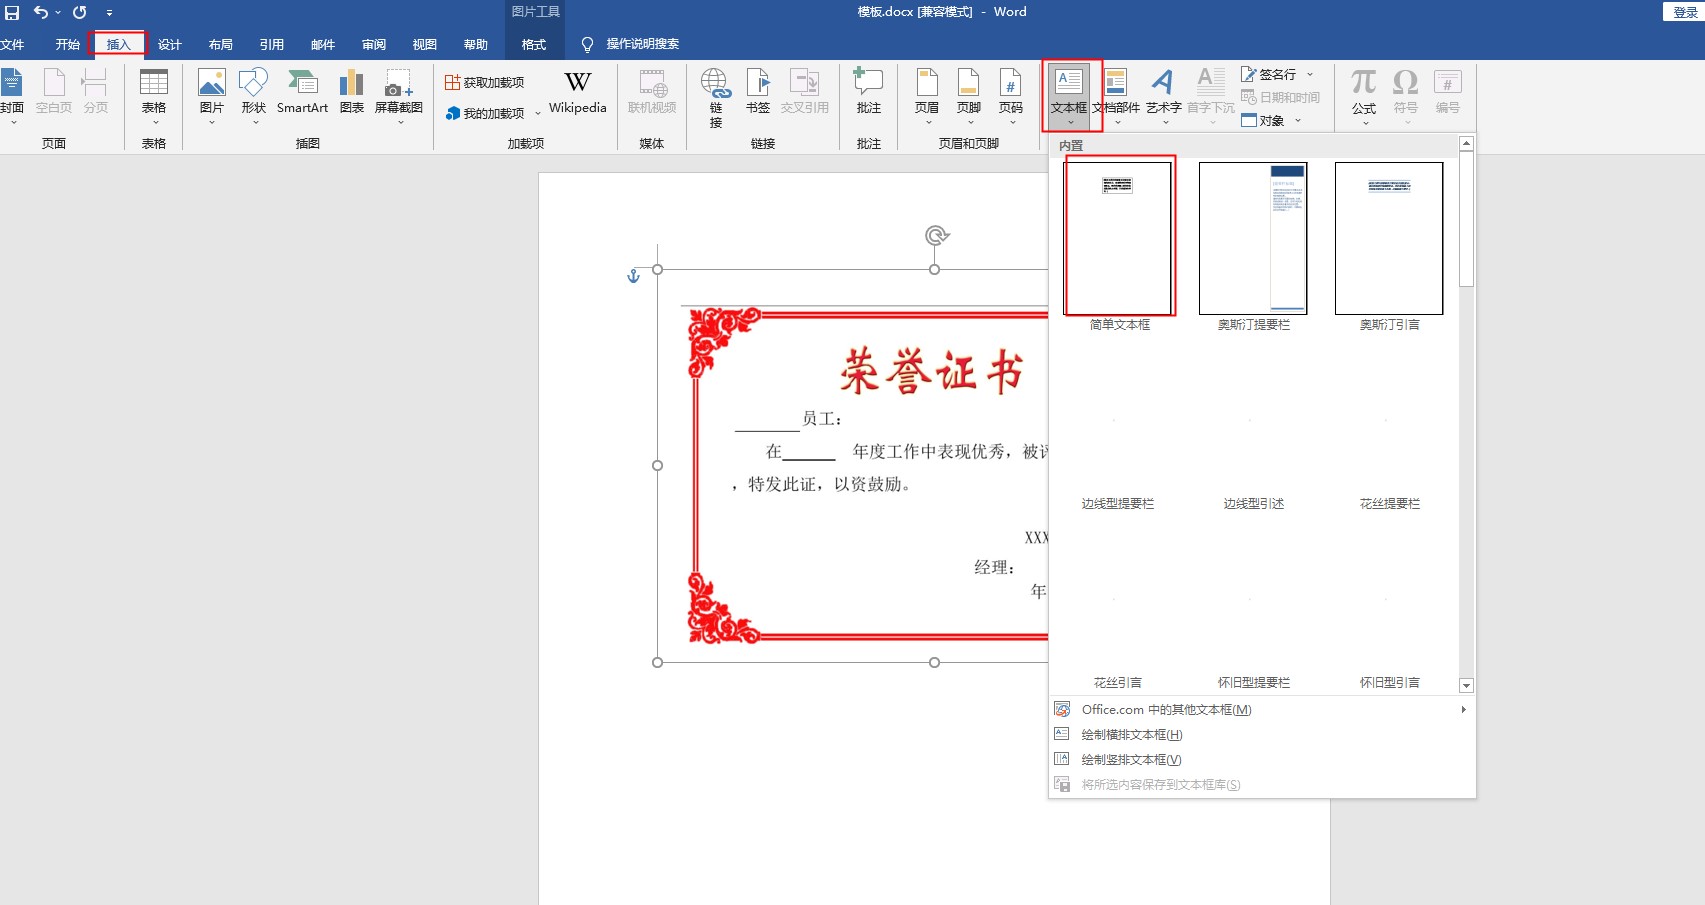Expand My Add-ins dropdown arrow
This screenshot has width=1705, height=905.
coord(538,113)
